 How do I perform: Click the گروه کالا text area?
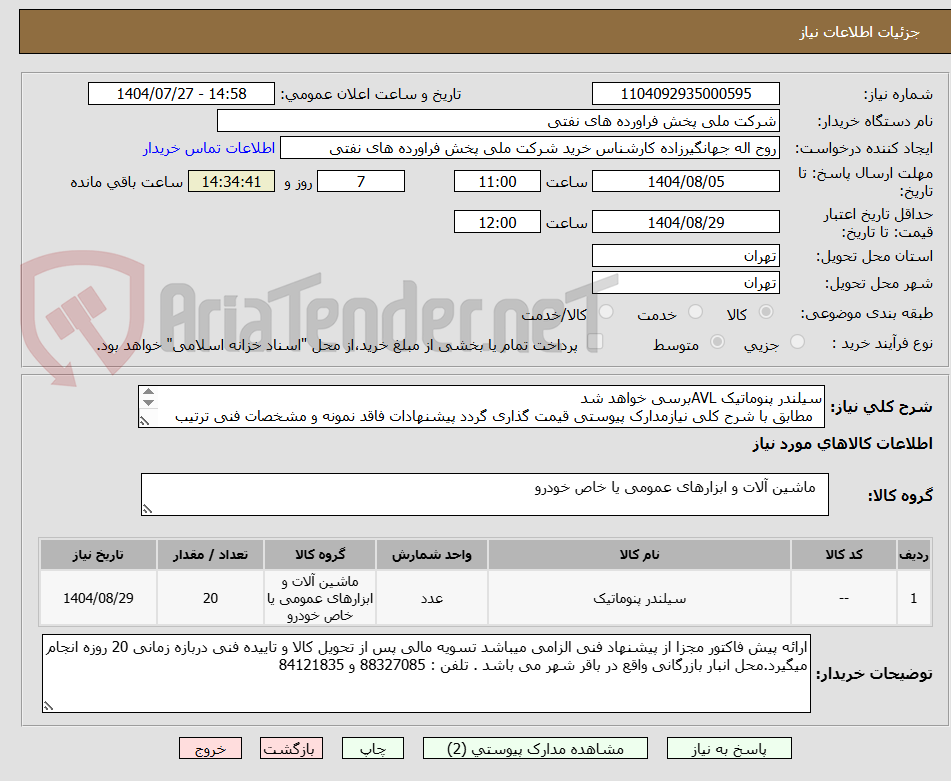pos(485,495)
